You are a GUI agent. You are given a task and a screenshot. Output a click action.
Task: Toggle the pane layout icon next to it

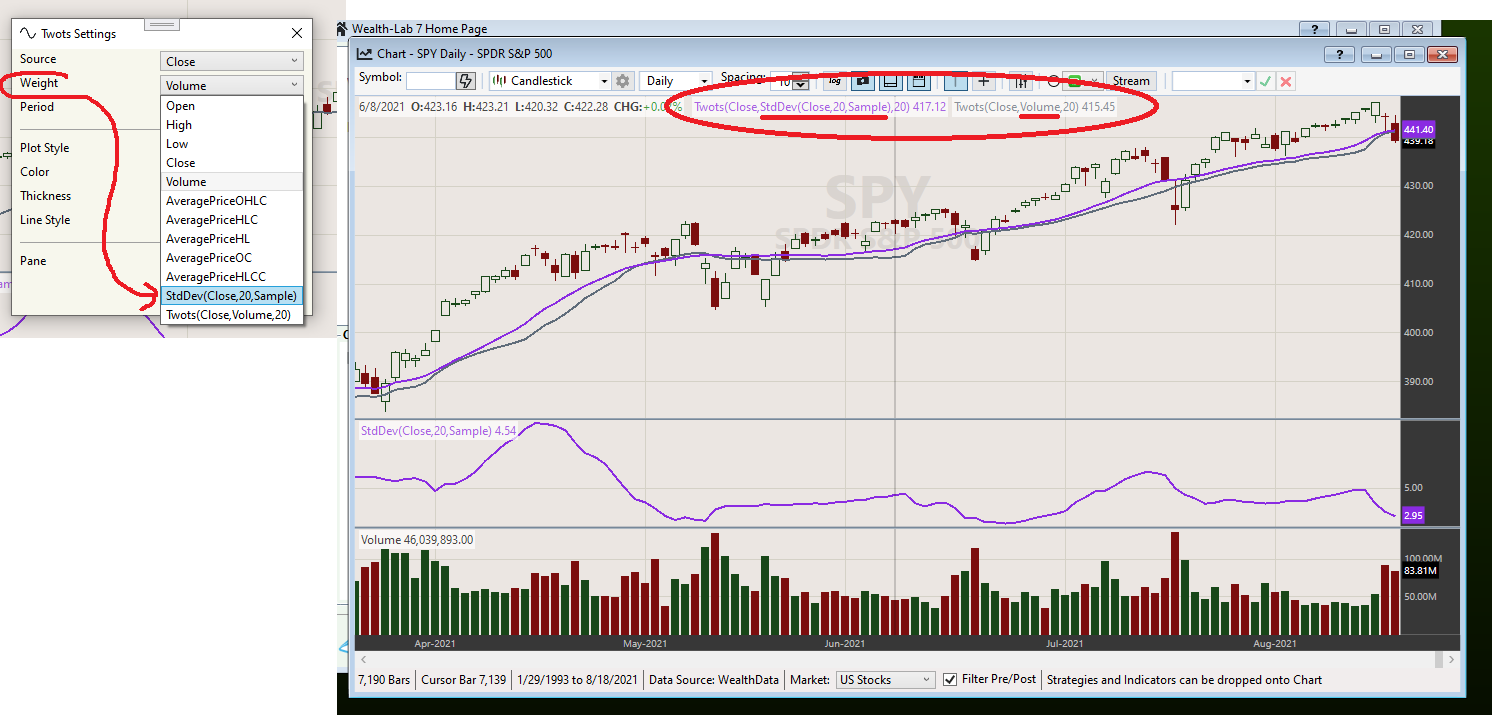[x=890, y=81]
